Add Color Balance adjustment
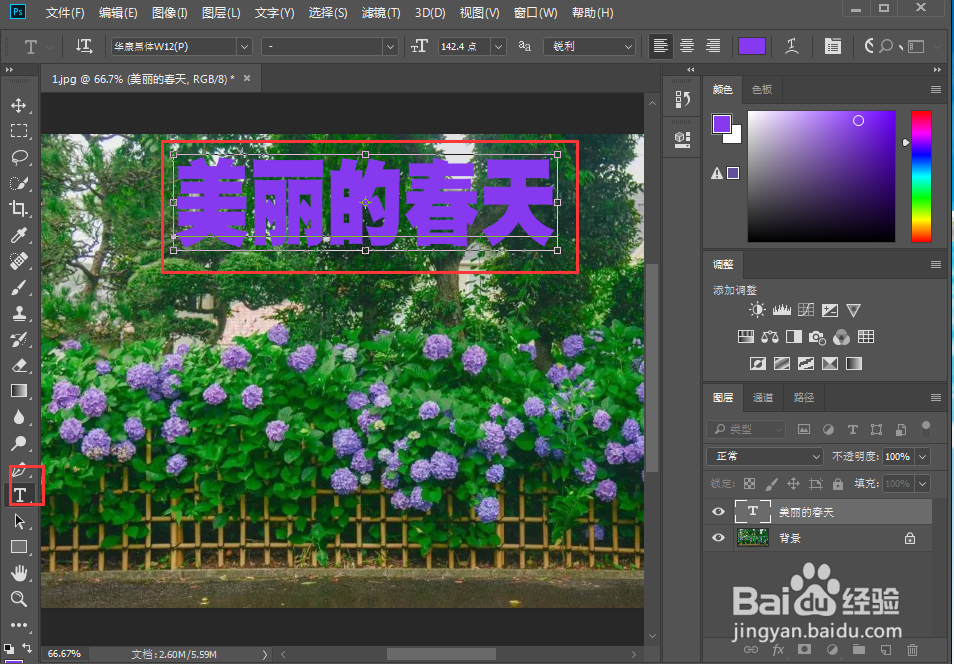This screenshot has height=664, width=954. 770,337
